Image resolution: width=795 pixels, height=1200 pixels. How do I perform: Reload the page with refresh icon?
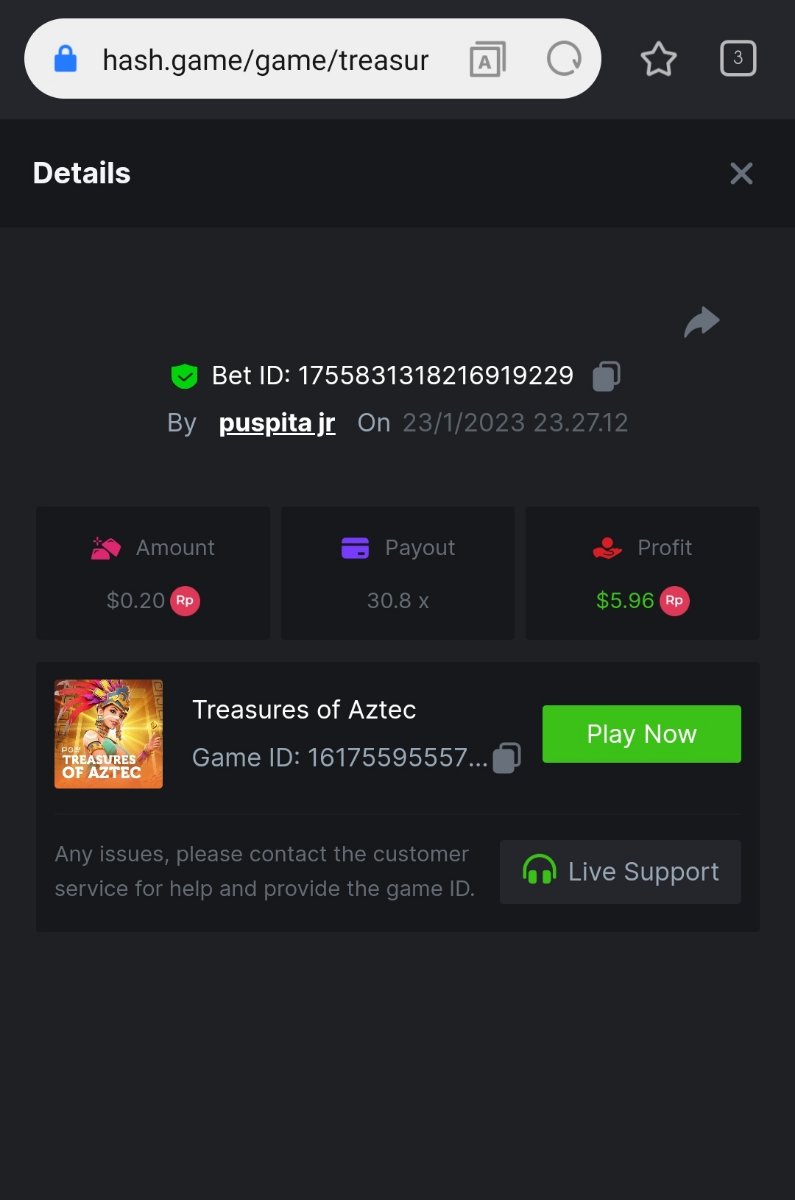coord(564,60)
